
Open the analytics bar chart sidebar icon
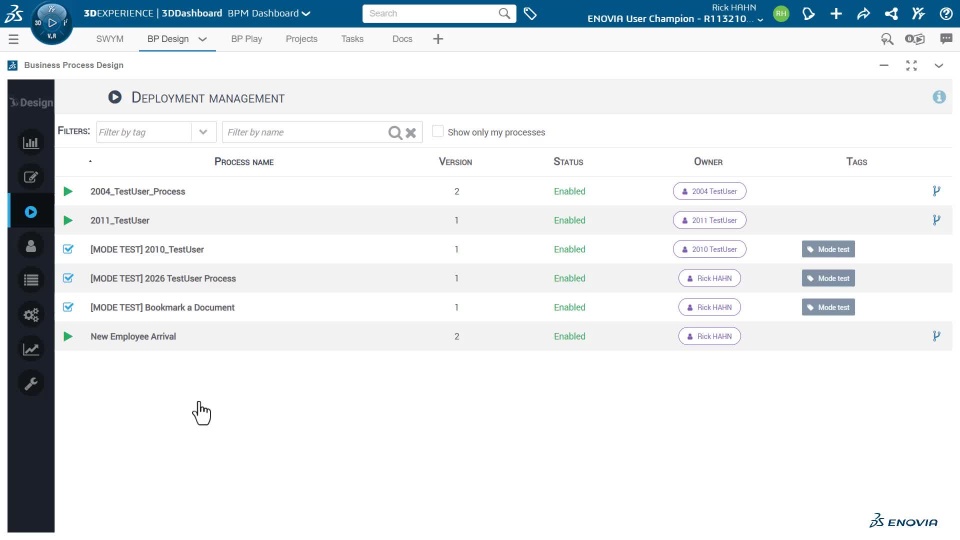tap(31, 142)
